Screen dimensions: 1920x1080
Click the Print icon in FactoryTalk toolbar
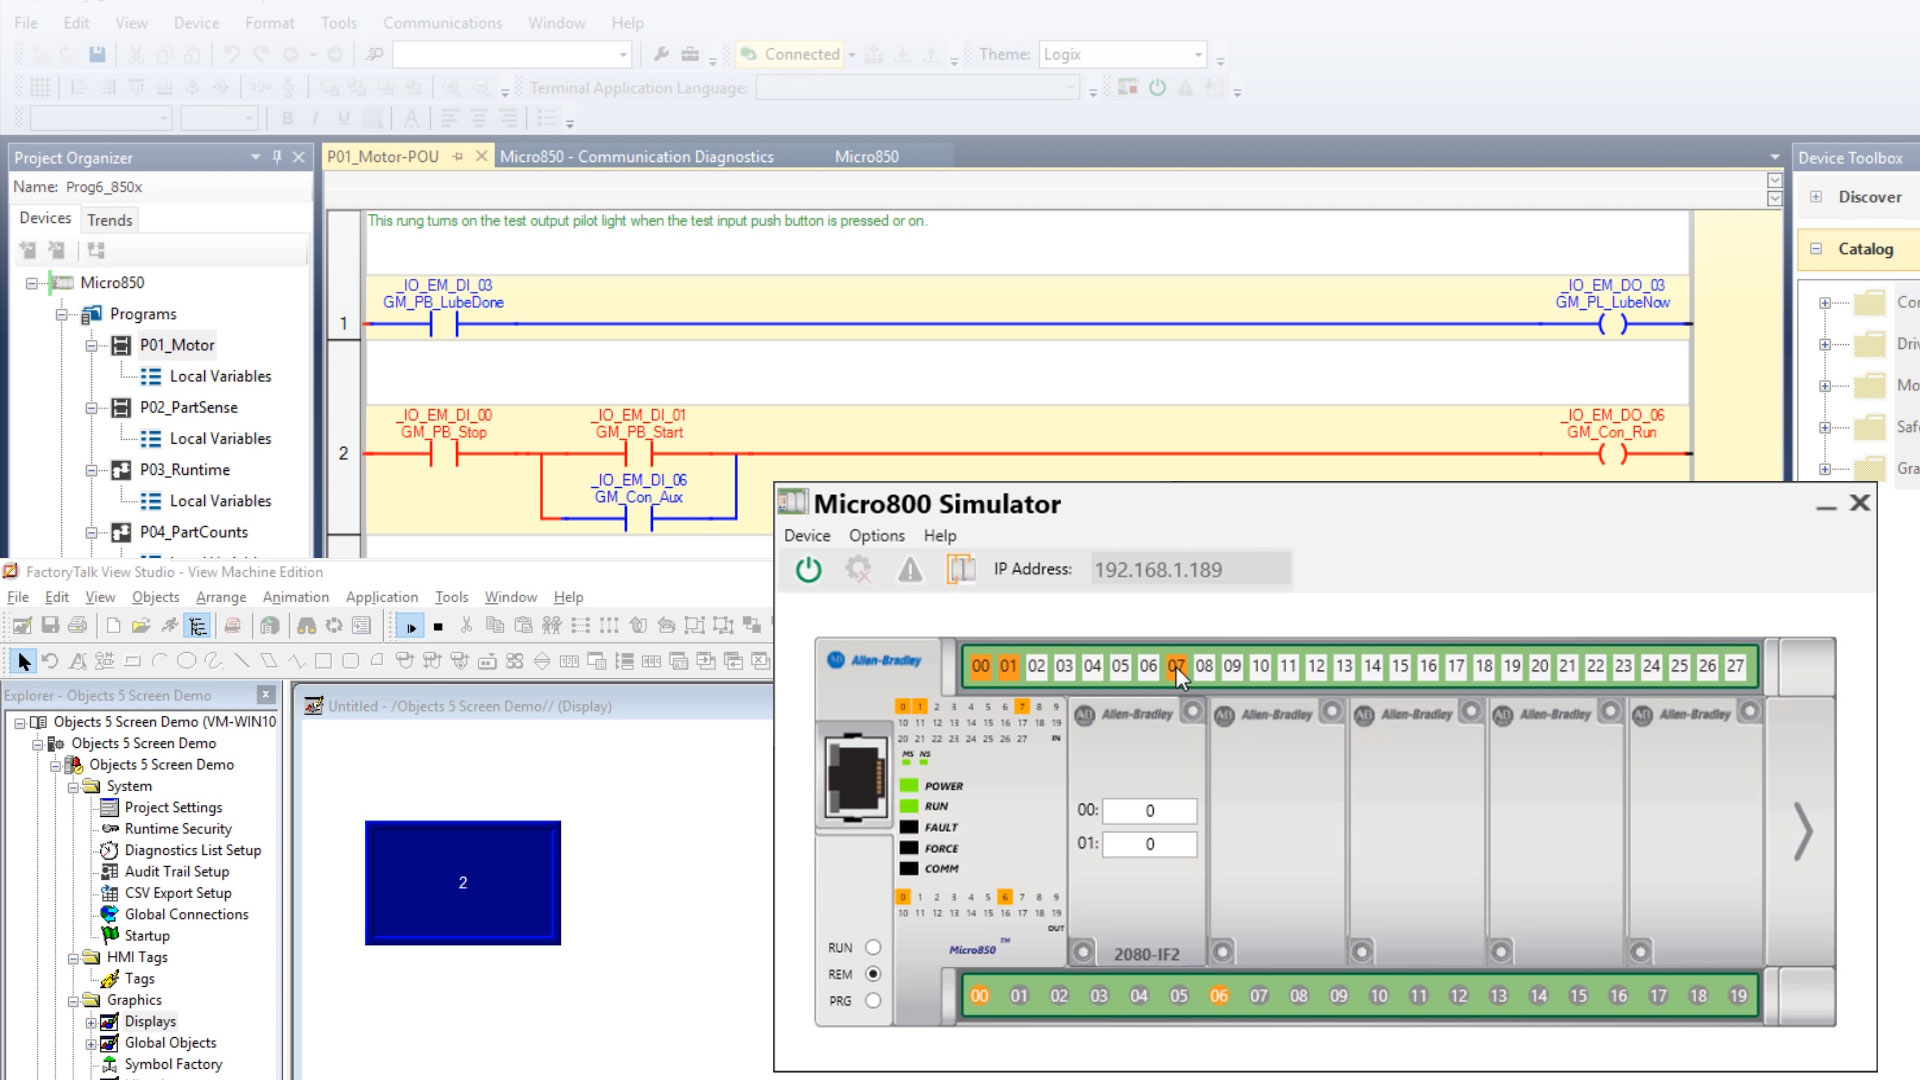coord(77,626)
